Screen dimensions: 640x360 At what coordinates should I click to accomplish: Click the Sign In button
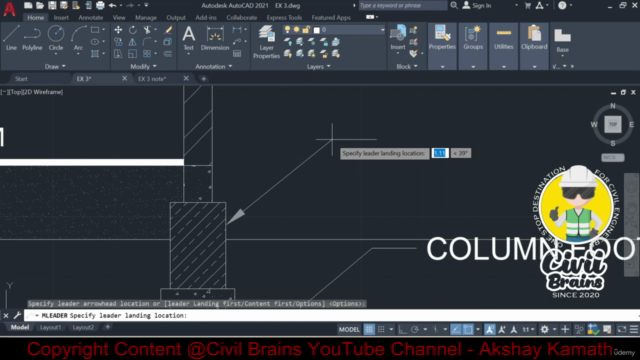pyautogui.click(x=477, y=5)
